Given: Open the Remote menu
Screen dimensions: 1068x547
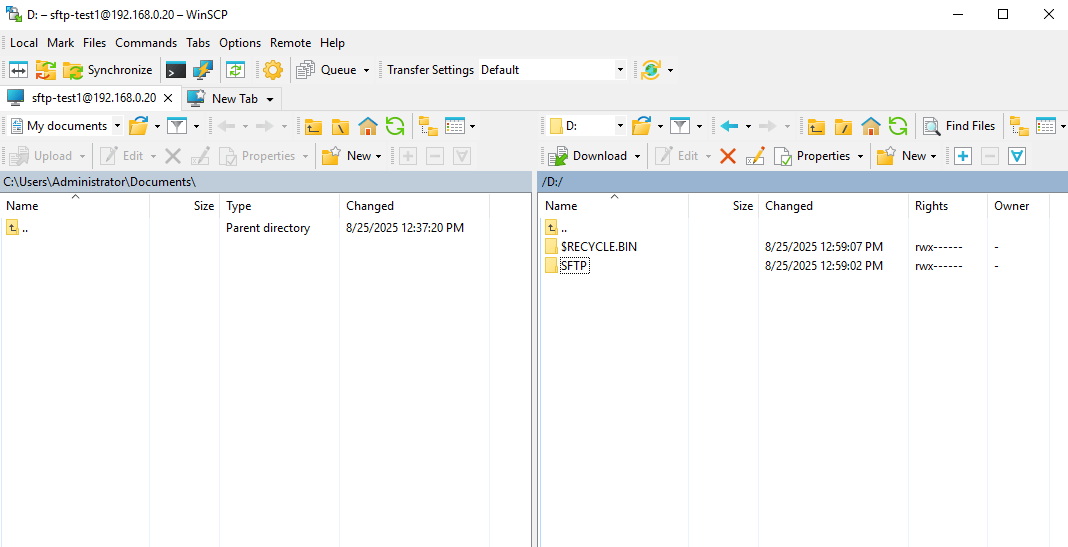Looking at the screenshot, I should (290, 42).
